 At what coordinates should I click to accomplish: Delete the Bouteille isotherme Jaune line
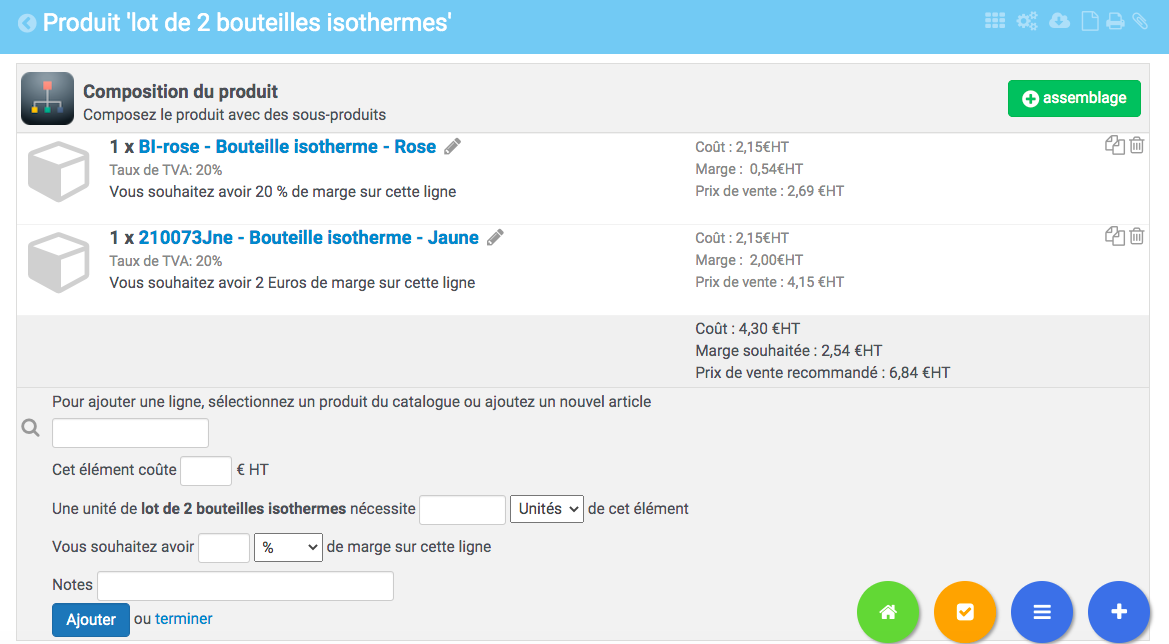[1136, 236]
